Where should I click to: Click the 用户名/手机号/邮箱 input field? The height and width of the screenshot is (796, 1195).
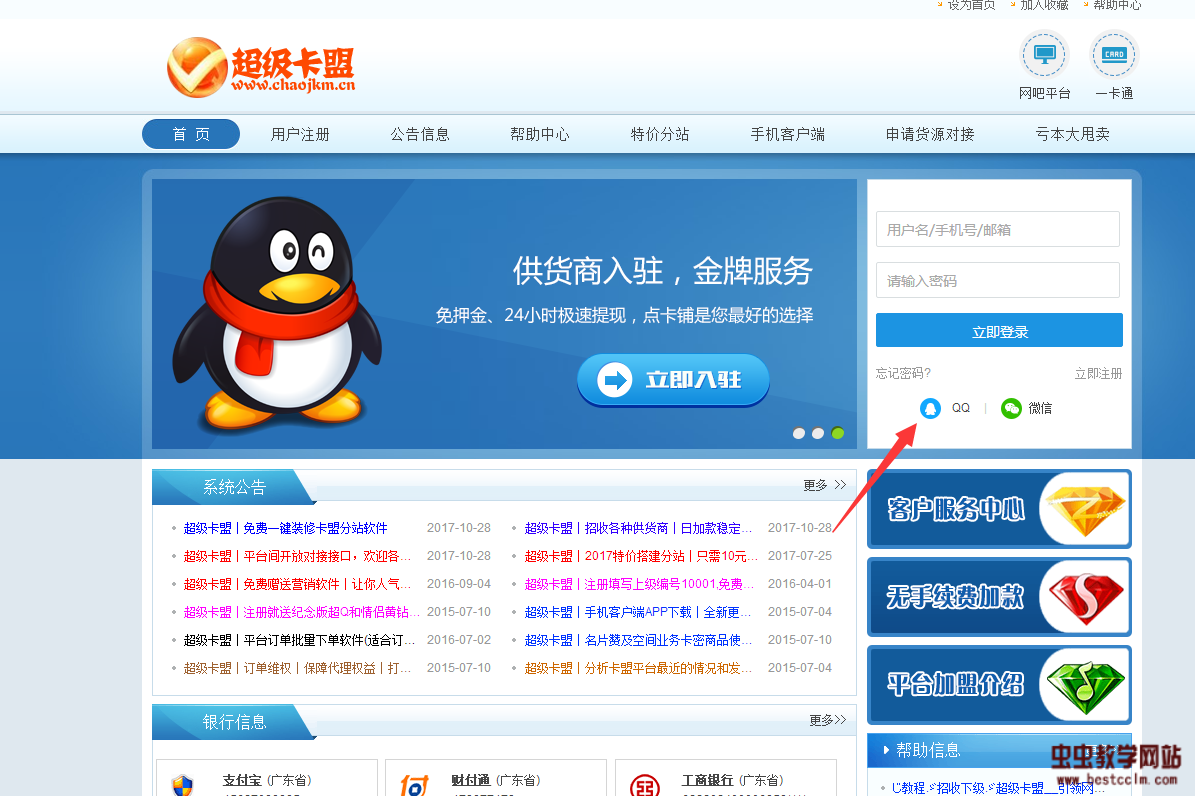pos(998,229)
